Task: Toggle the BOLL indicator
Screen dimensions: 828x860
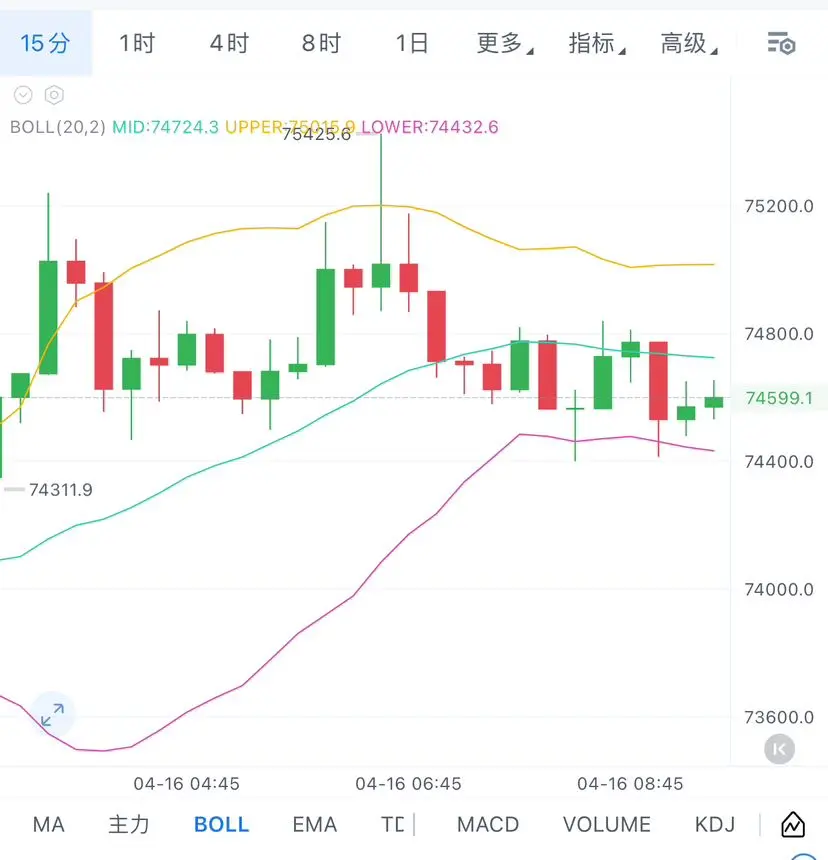Action: coord(222,824)
